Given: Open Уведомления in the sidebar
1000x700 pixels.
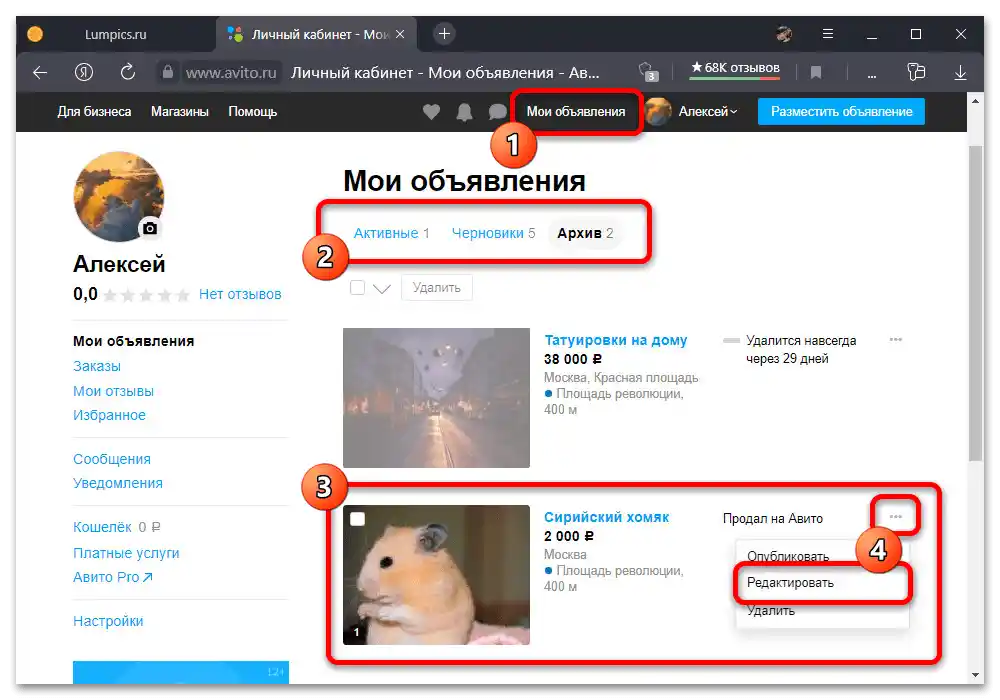Looking at the screenshot, I should coord(117,483).
